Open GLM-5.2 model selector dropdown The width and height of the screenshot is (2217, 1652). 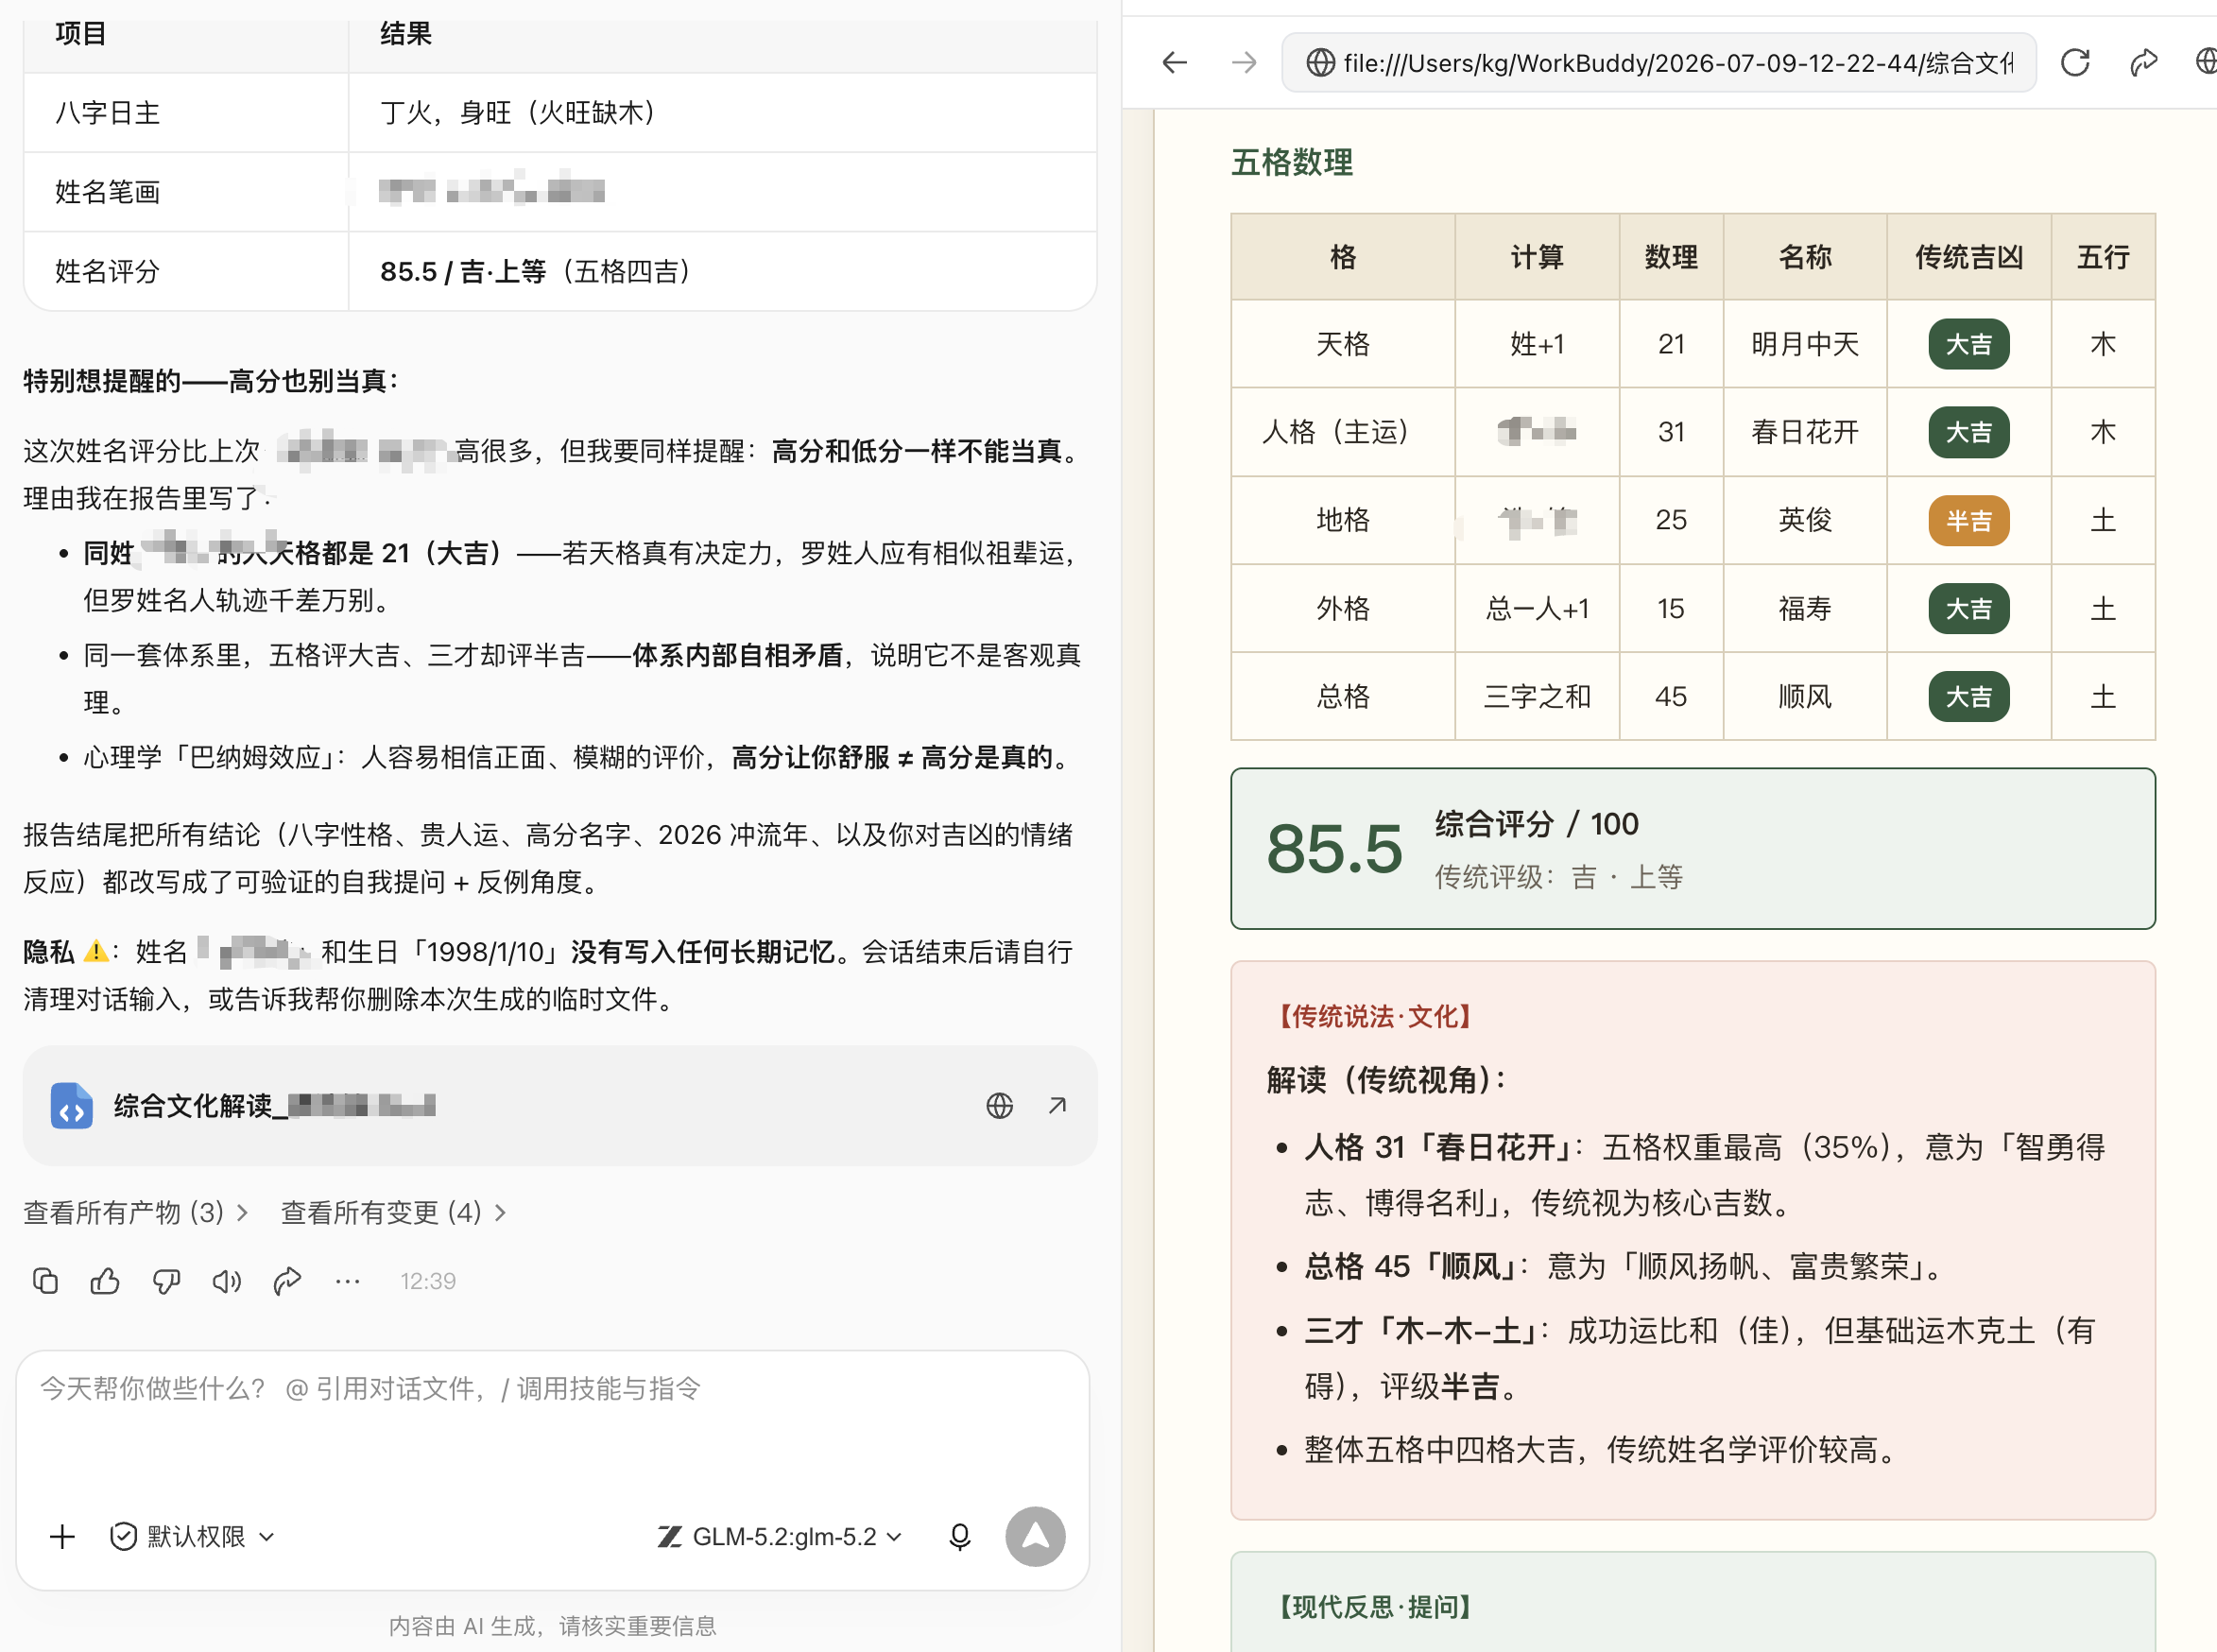780,1536
